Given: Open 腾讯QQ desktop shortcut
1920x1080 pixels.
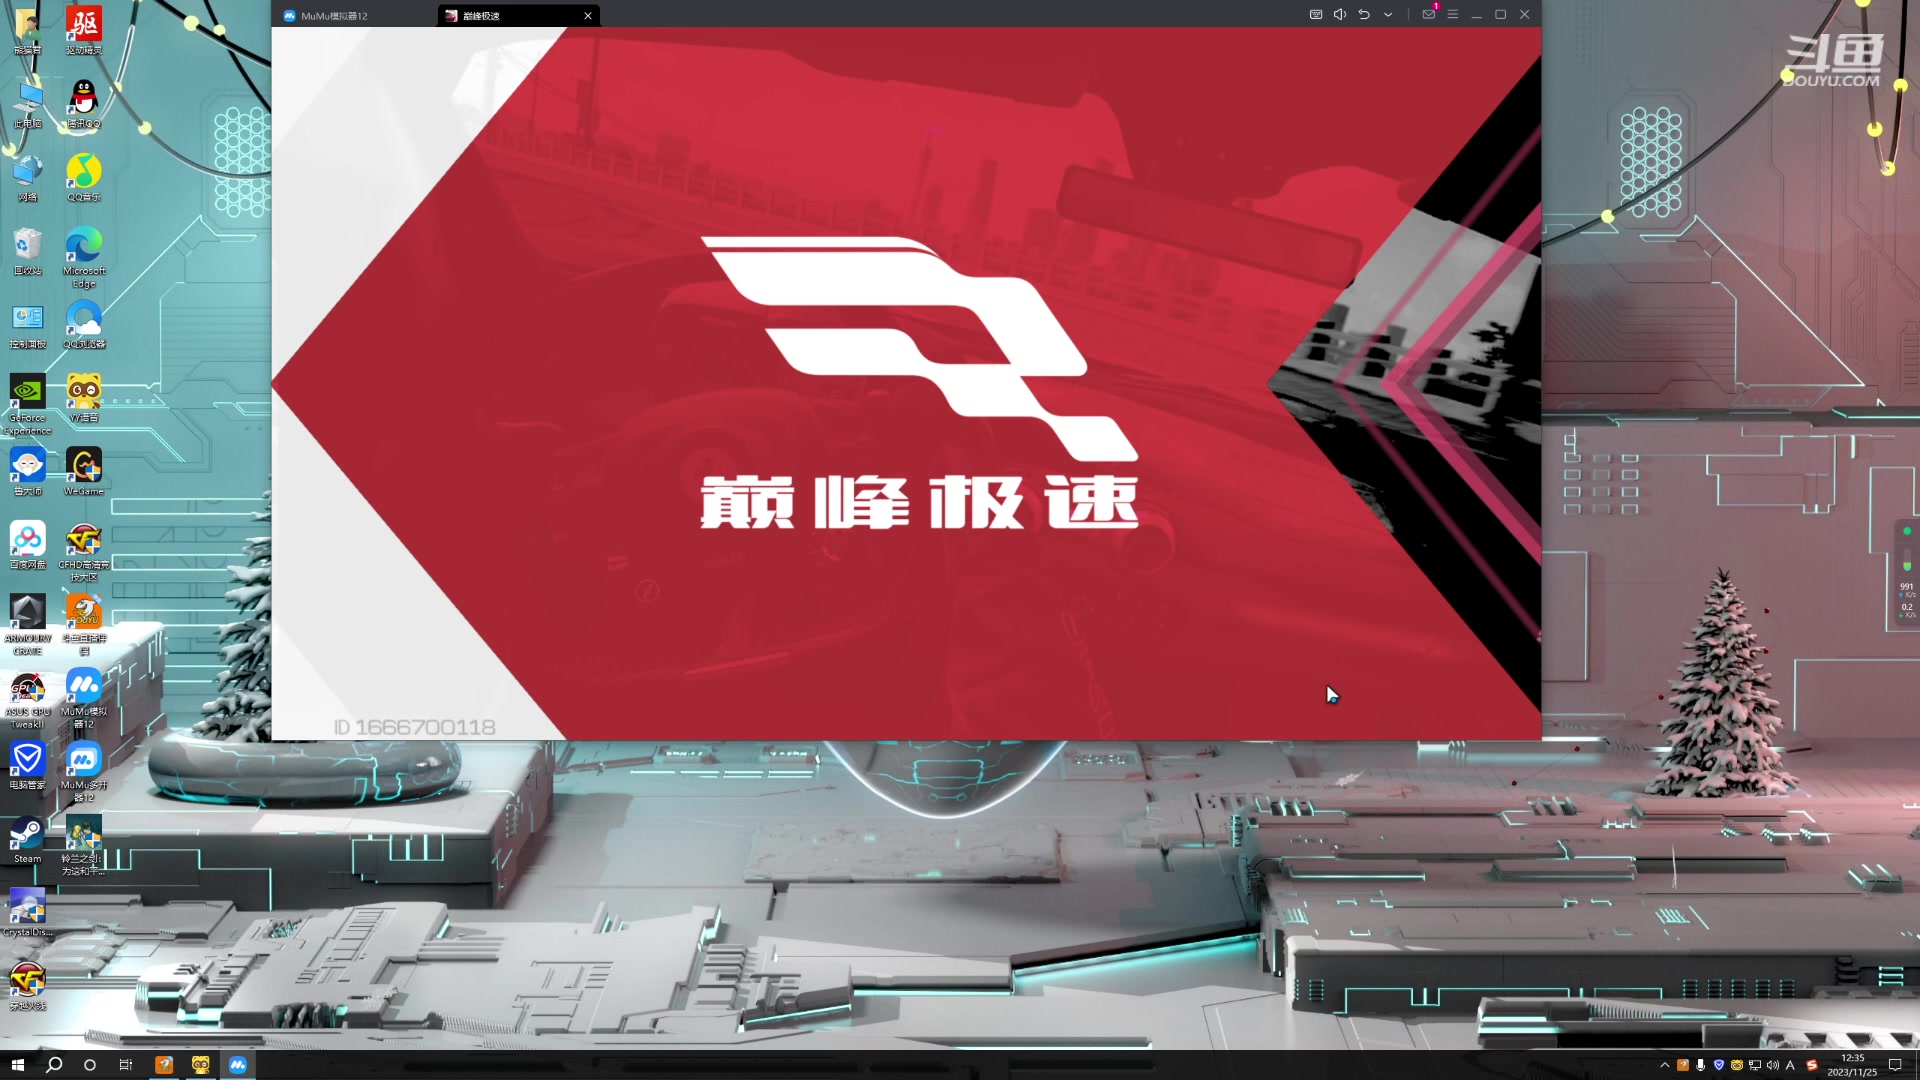Looking at the screenshot, I should 84,104.
